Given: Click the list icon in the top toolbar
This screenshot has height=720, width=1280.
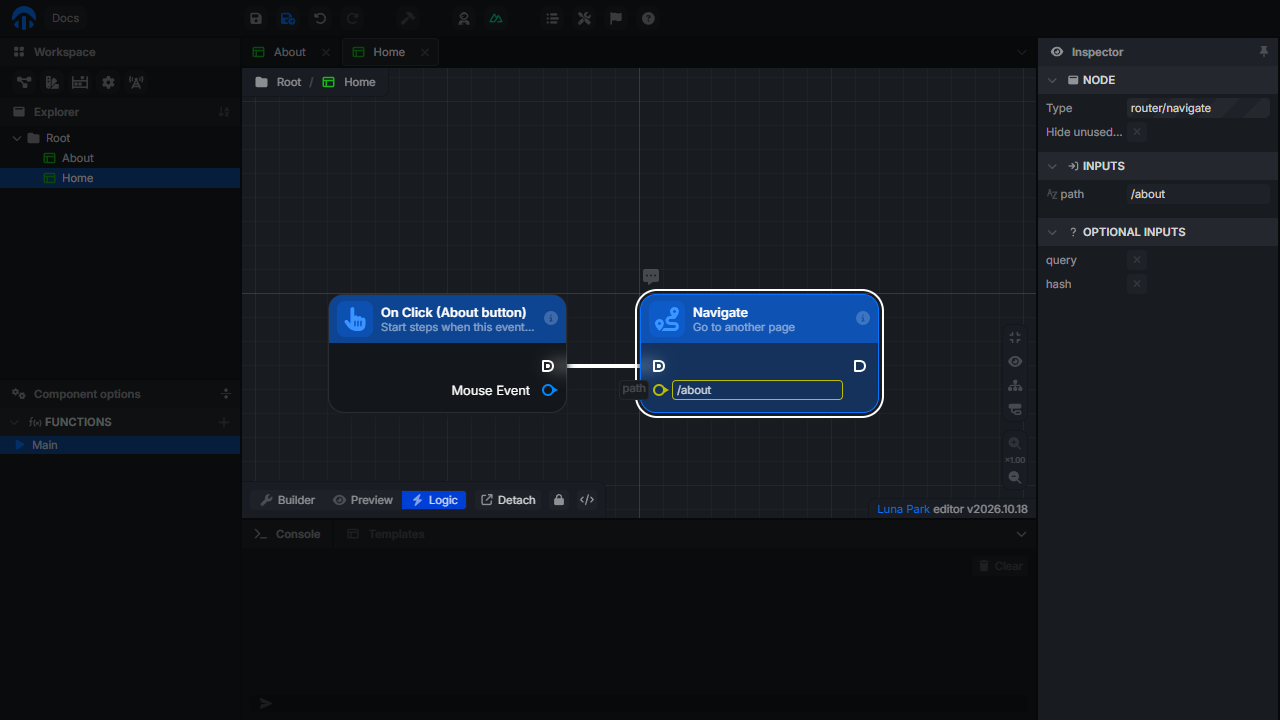Looking at the screenshot, I should point(552,18).
